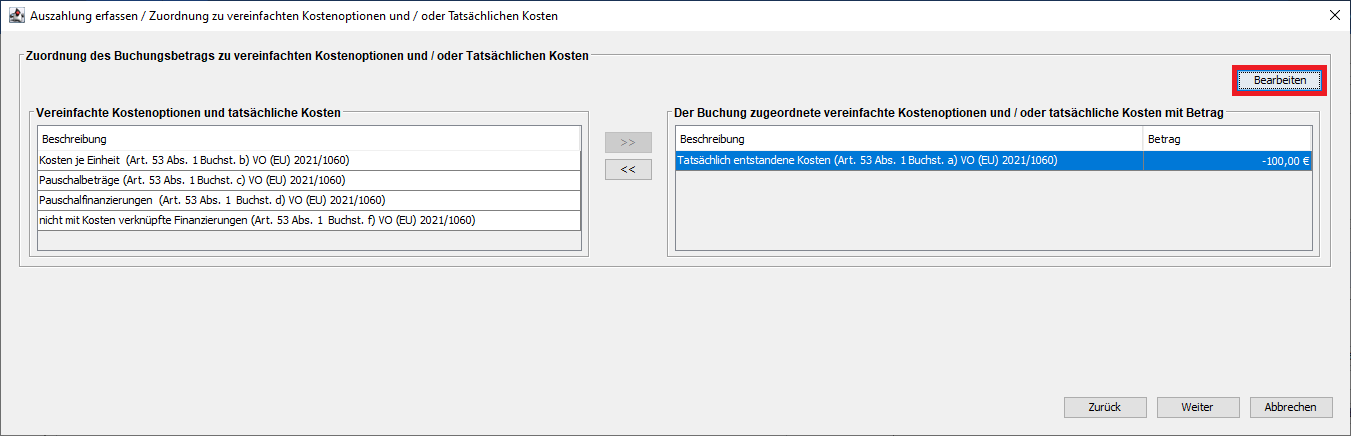This screenshot has width=1351, height=436.
Task: Click the >> assign arrow button
Action: (628, 142)
